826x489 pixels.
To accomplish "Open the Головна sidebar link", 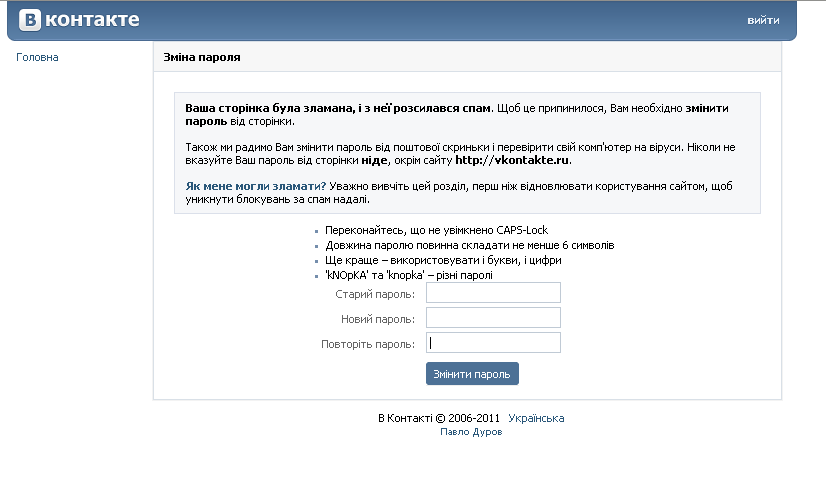I will (x=37, y=57).
